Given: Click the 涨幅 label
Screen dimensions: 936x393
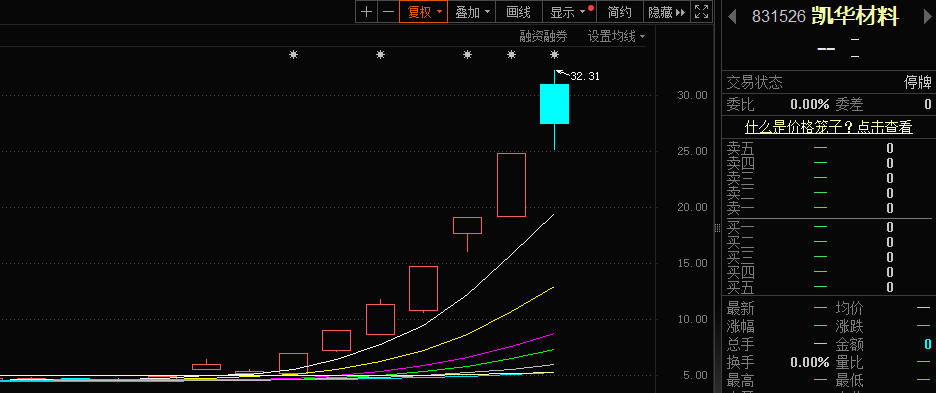Looking at the screenshot, I should click(x=740, y=327).
